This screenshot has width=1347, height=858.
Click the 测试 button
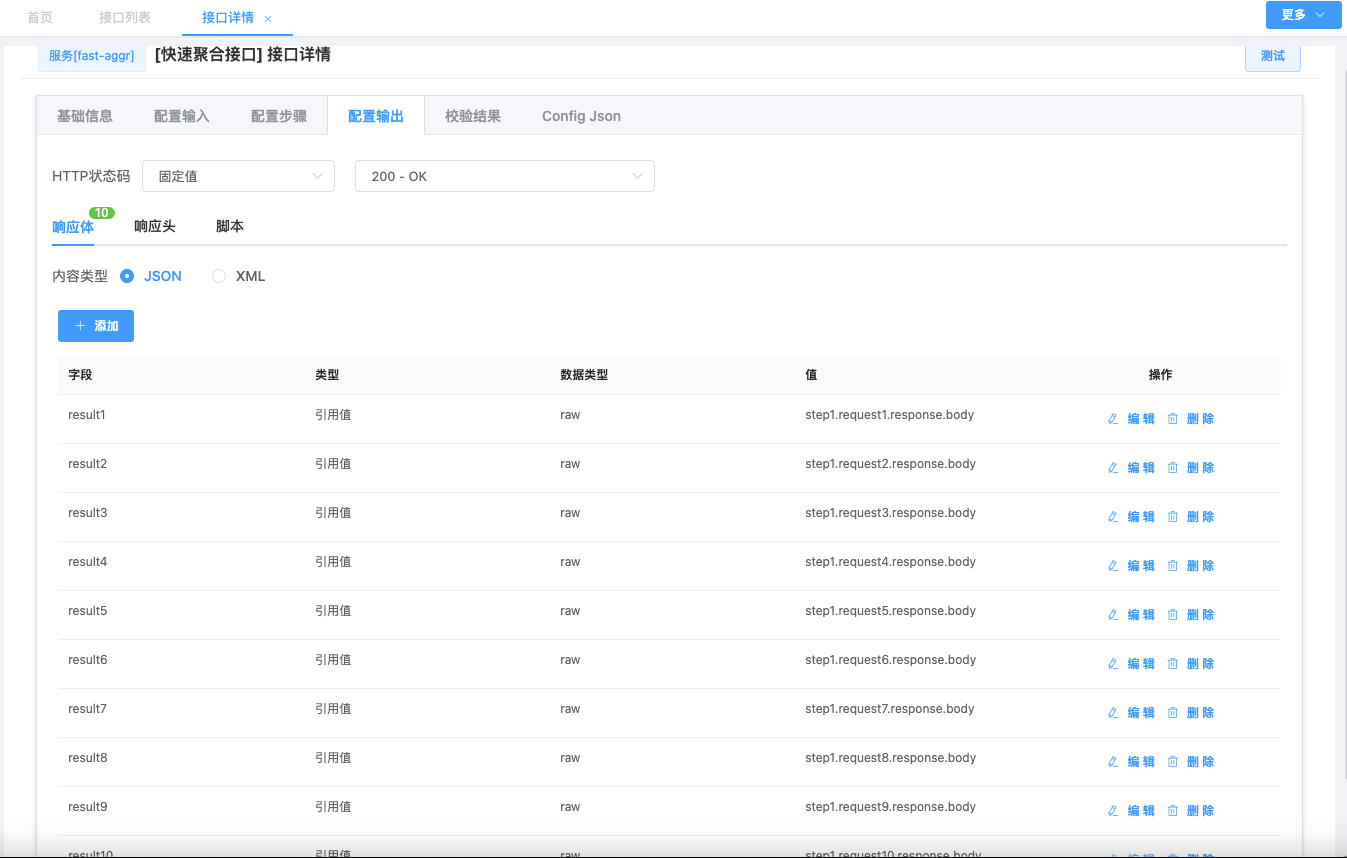[1272, 56]
